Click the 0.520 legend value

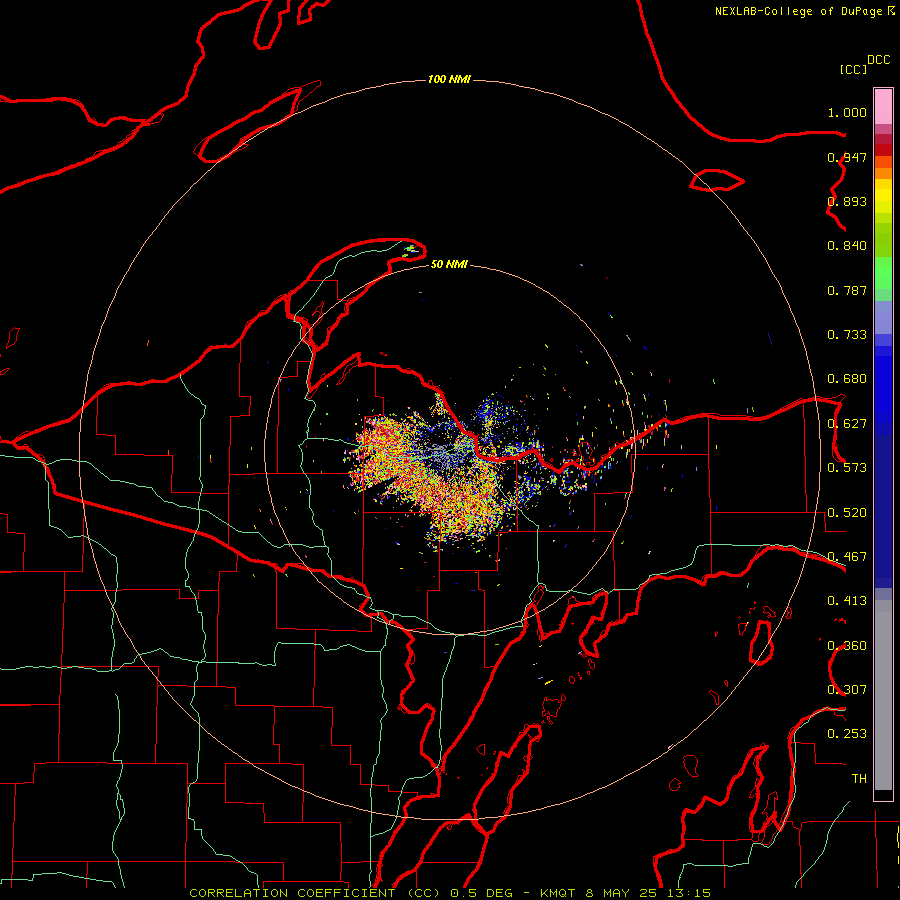847,513
